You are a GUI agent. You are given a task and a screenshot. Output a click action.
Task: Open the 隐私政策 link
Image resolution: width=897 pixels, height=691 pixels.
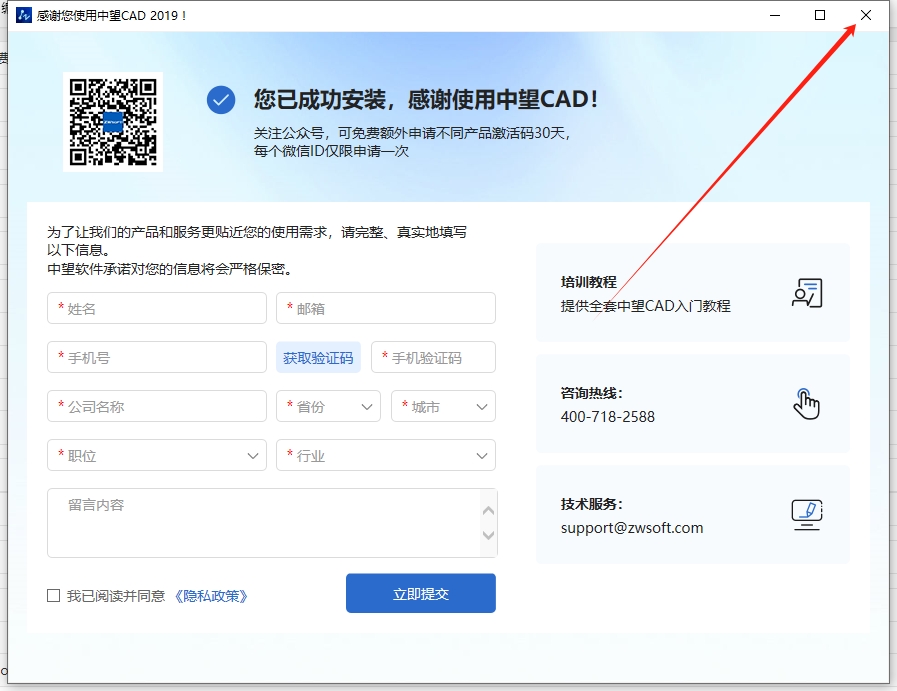211,596
